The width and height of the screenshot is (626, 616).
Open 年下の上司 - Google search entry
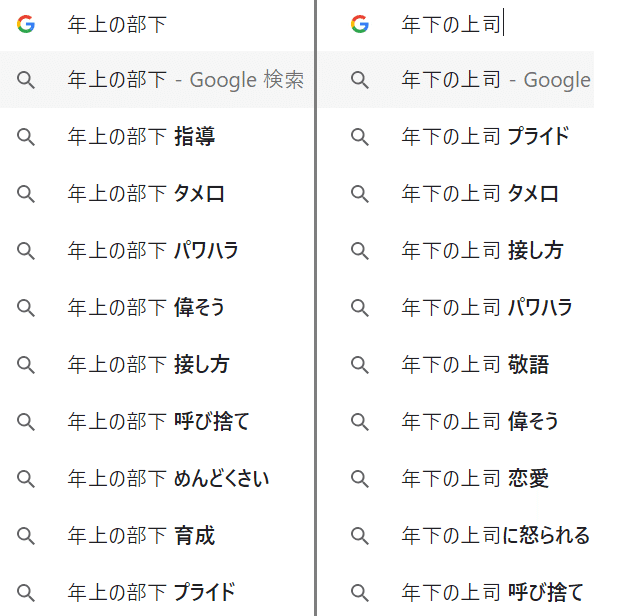click(495, 80)
